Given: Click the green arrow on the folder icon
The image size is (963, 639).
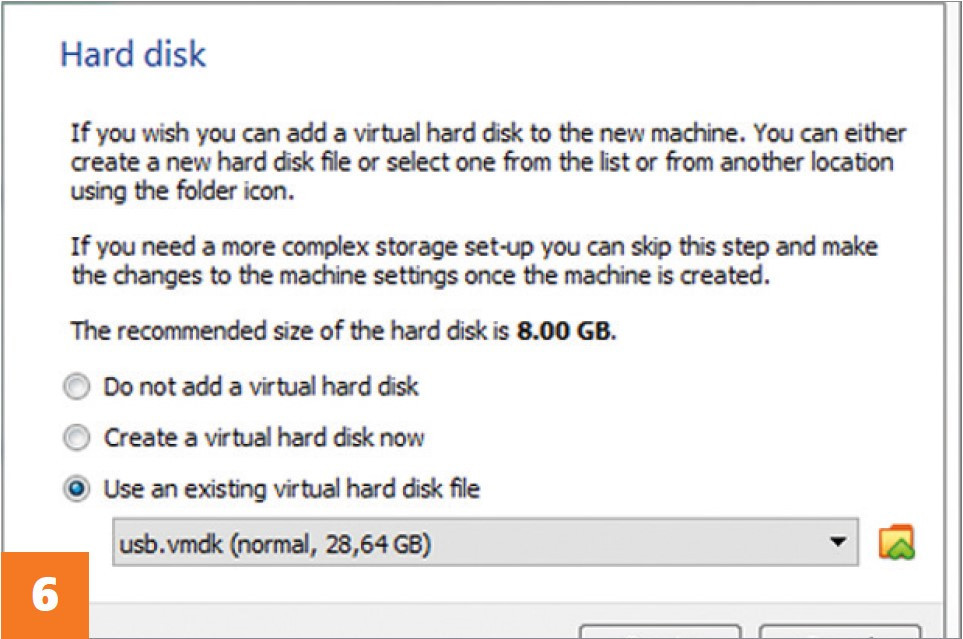Looking at the screenshot, I should 899,548.
